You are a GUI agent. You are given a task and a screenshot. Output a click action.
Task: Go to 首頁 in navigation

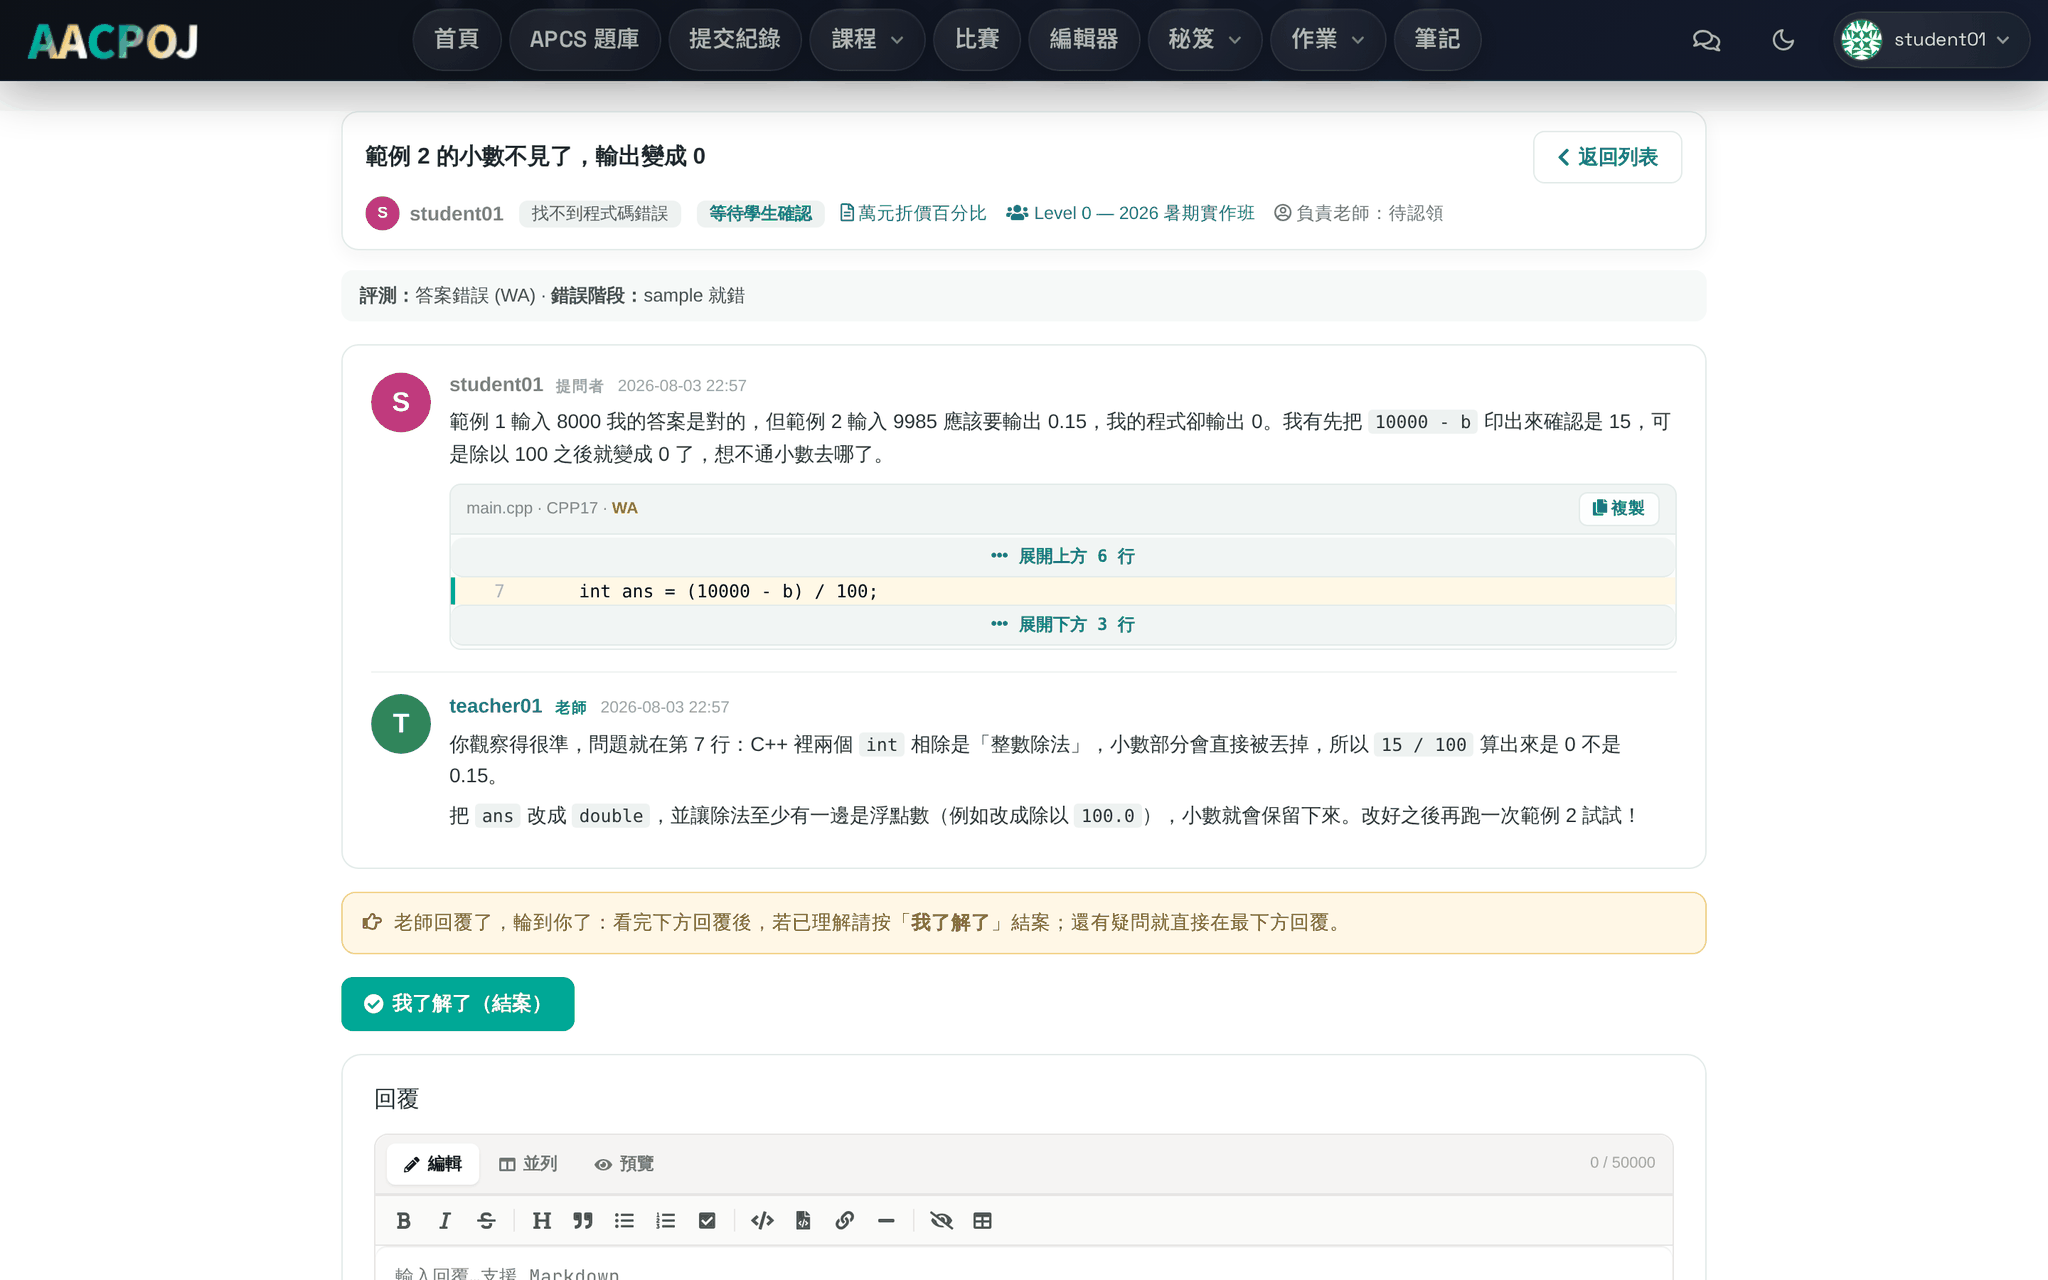[456, 40]
